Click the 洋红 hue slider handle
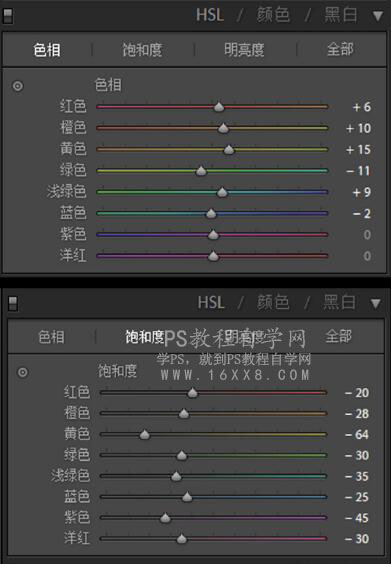The image size is (391, 564). coord(213,256)
